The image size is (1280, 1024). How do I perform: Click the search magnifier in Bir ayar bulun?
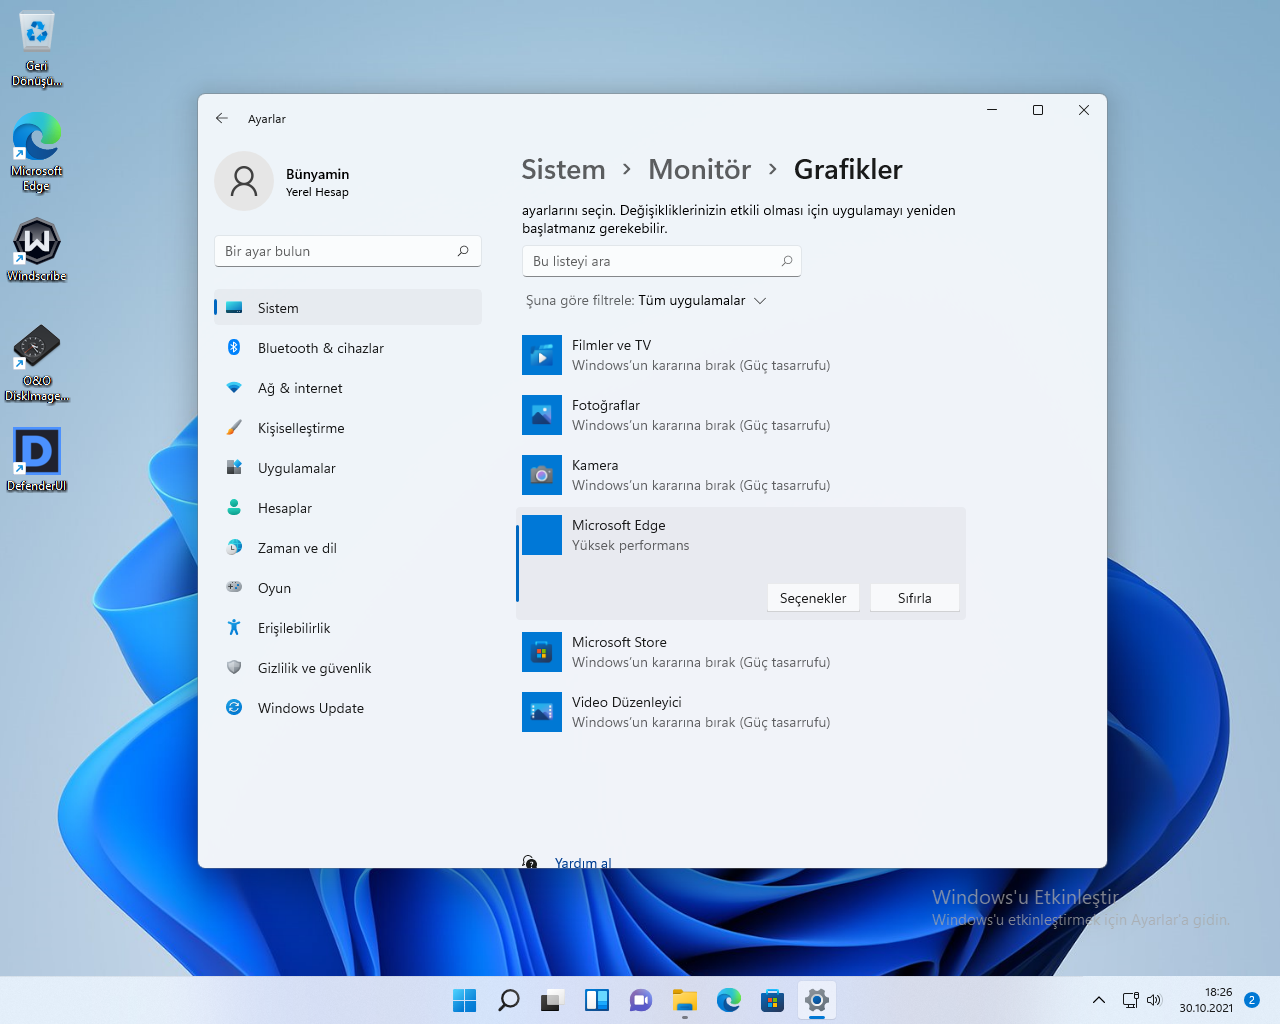[463, 251]
